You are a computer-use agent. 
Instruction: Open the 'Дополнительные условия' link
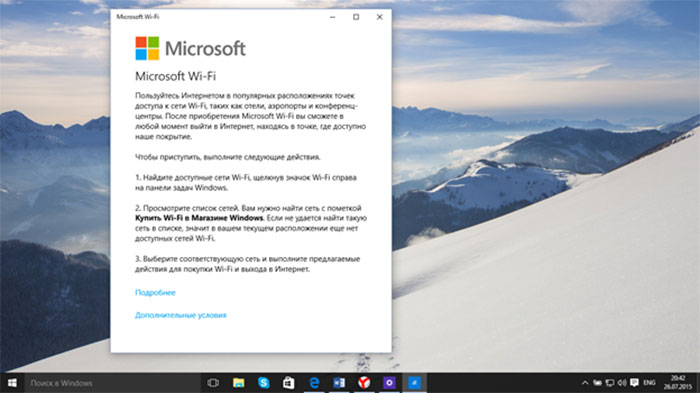click(x=180, y=315)
